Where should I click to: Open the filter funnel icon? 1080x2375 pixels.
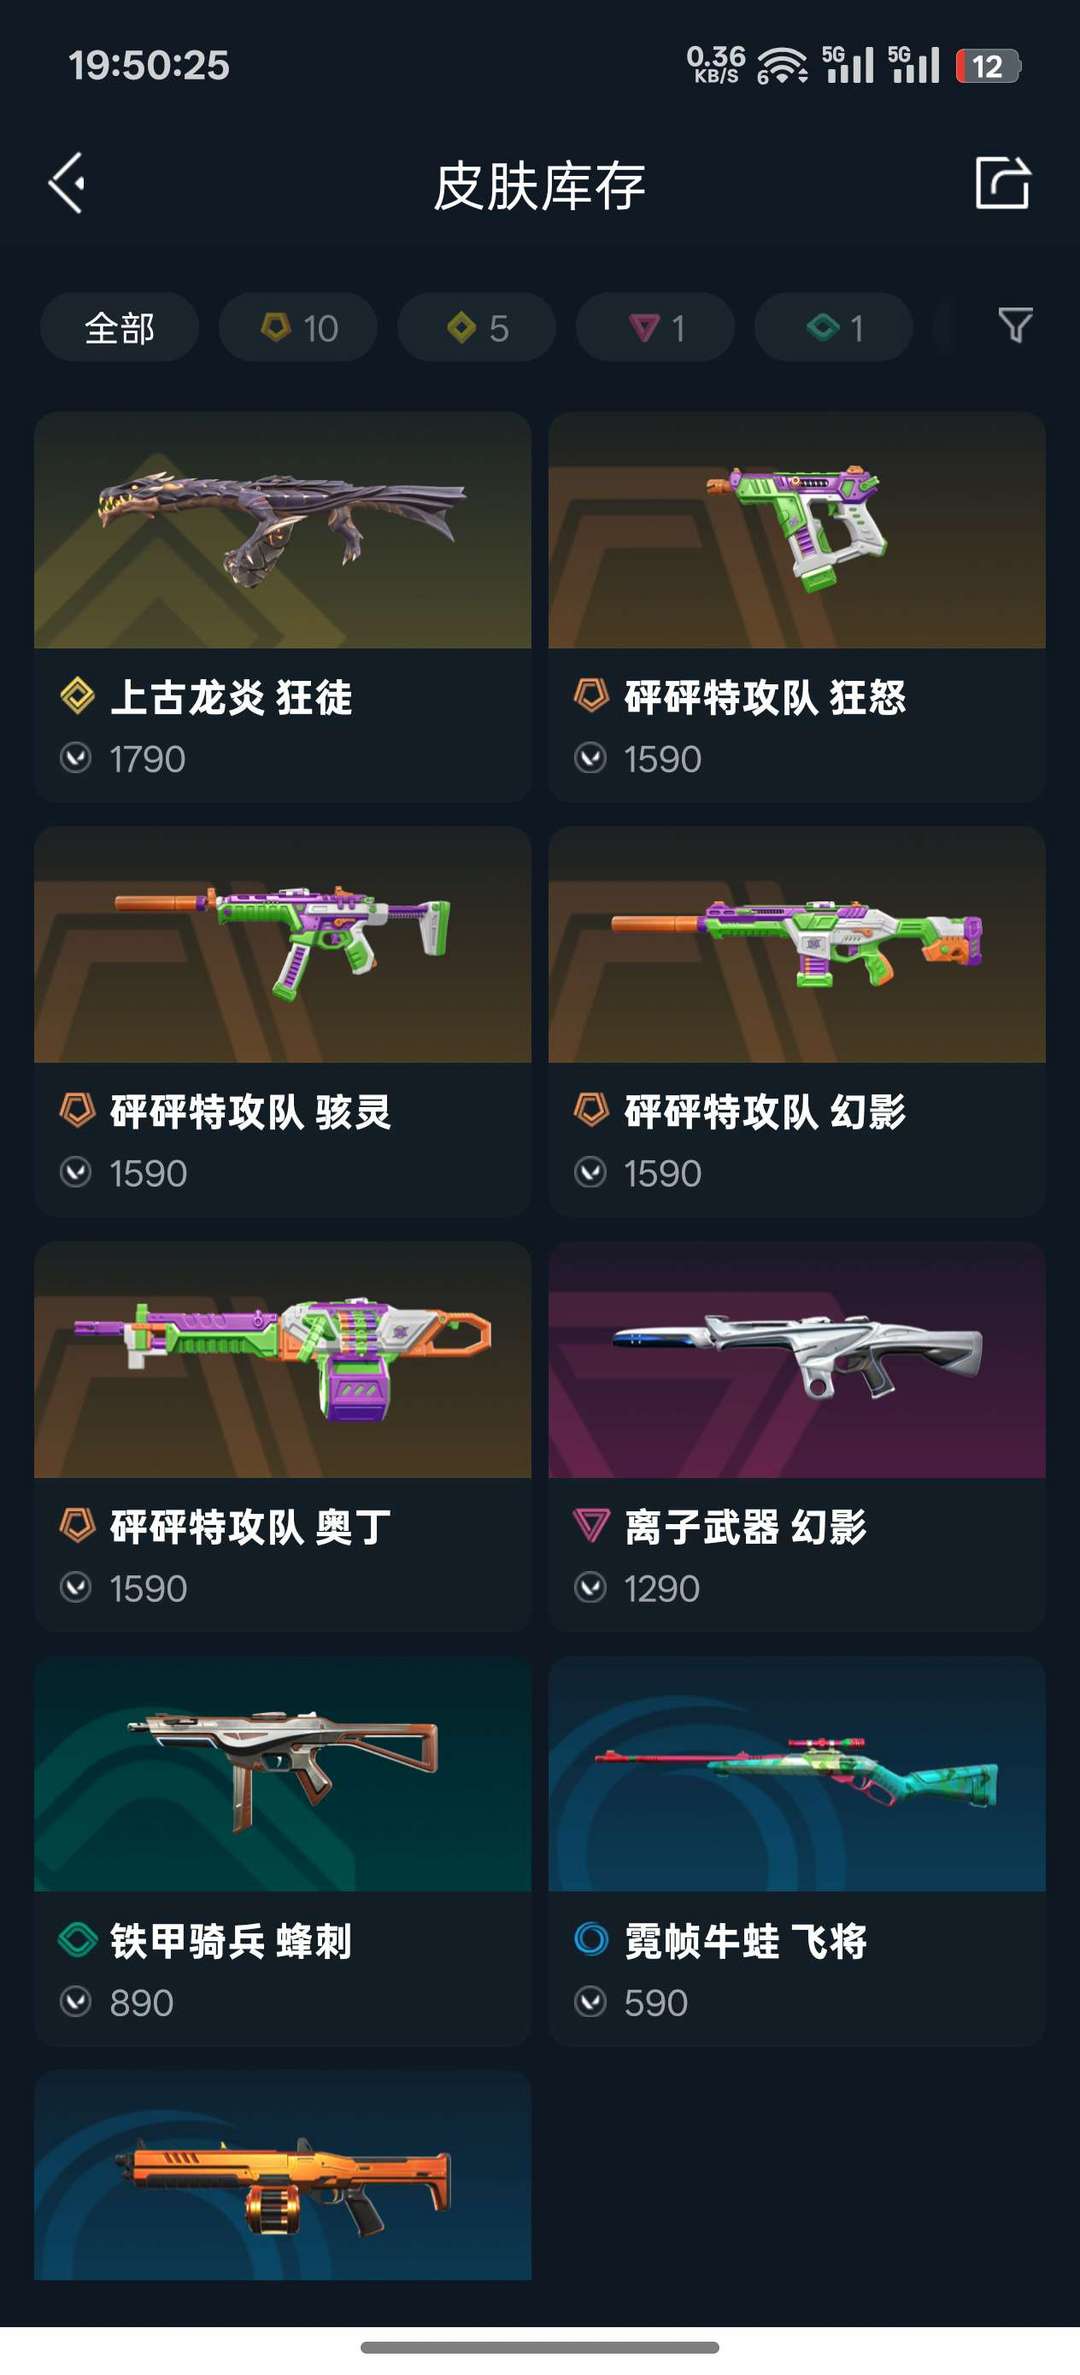(x=1015, y=326)
